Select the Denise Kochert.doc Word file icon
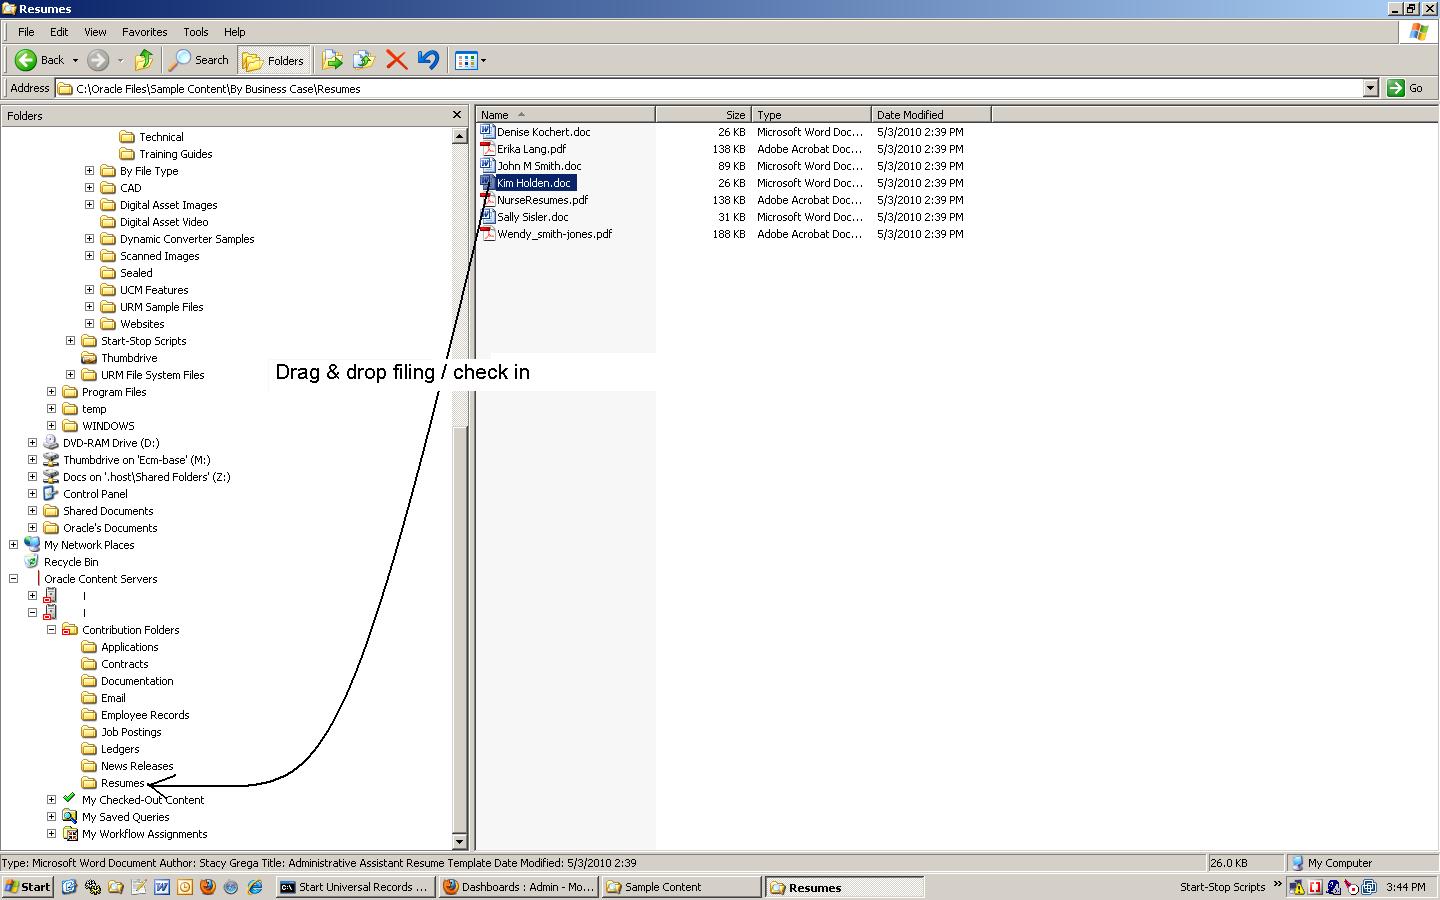 click(487, 131)
